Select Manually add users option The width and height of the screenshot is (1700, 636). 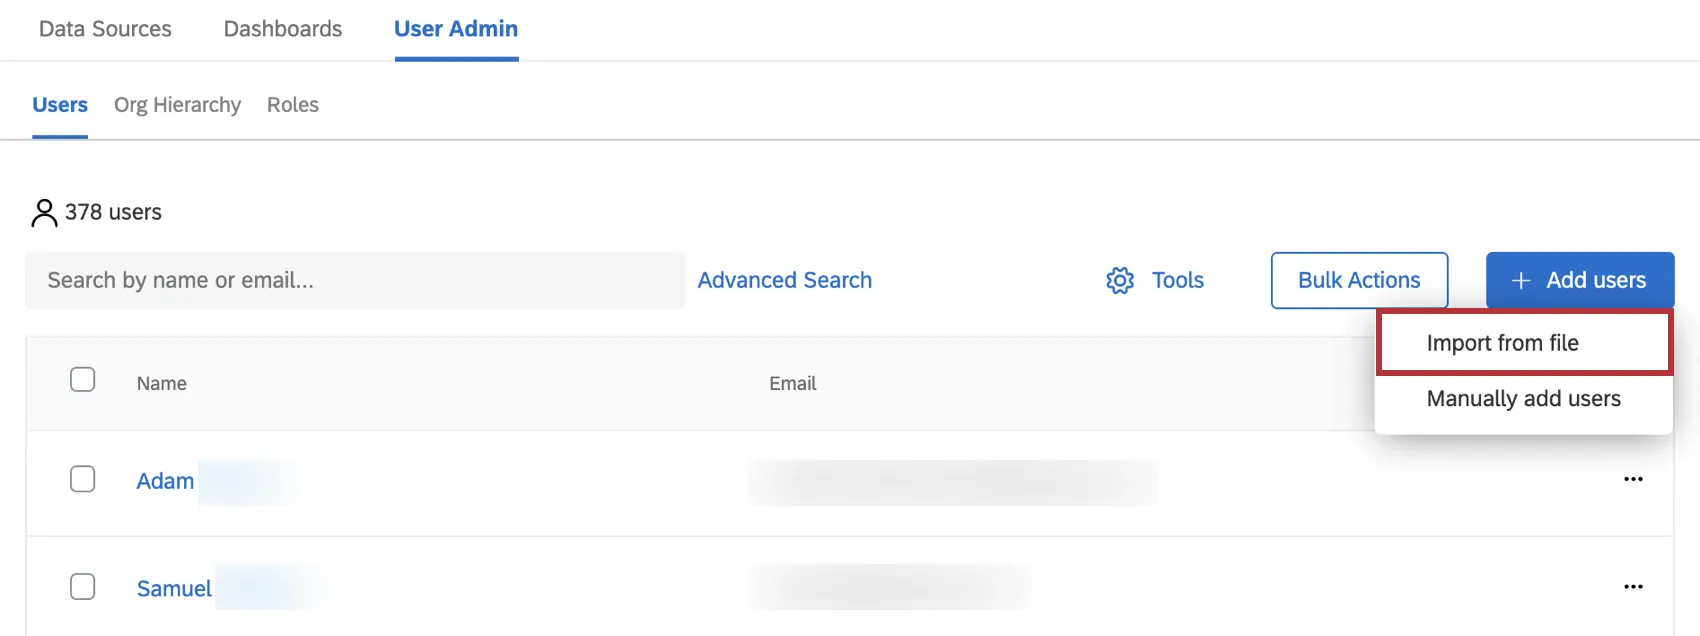pos(1522,398)
